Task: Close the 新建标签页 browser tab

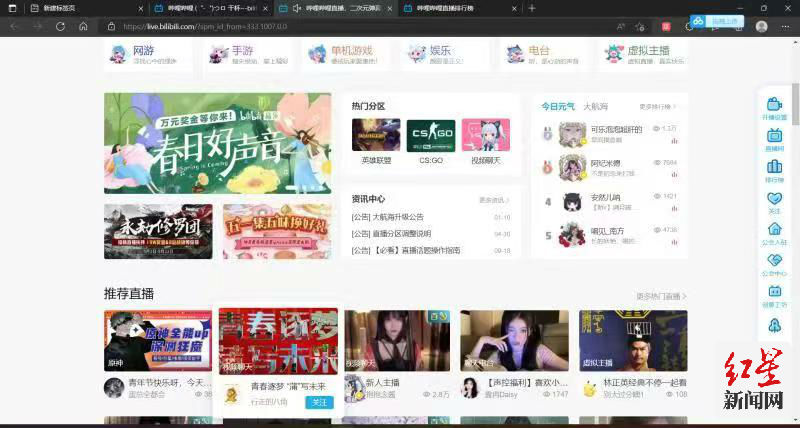Action: 141,9
